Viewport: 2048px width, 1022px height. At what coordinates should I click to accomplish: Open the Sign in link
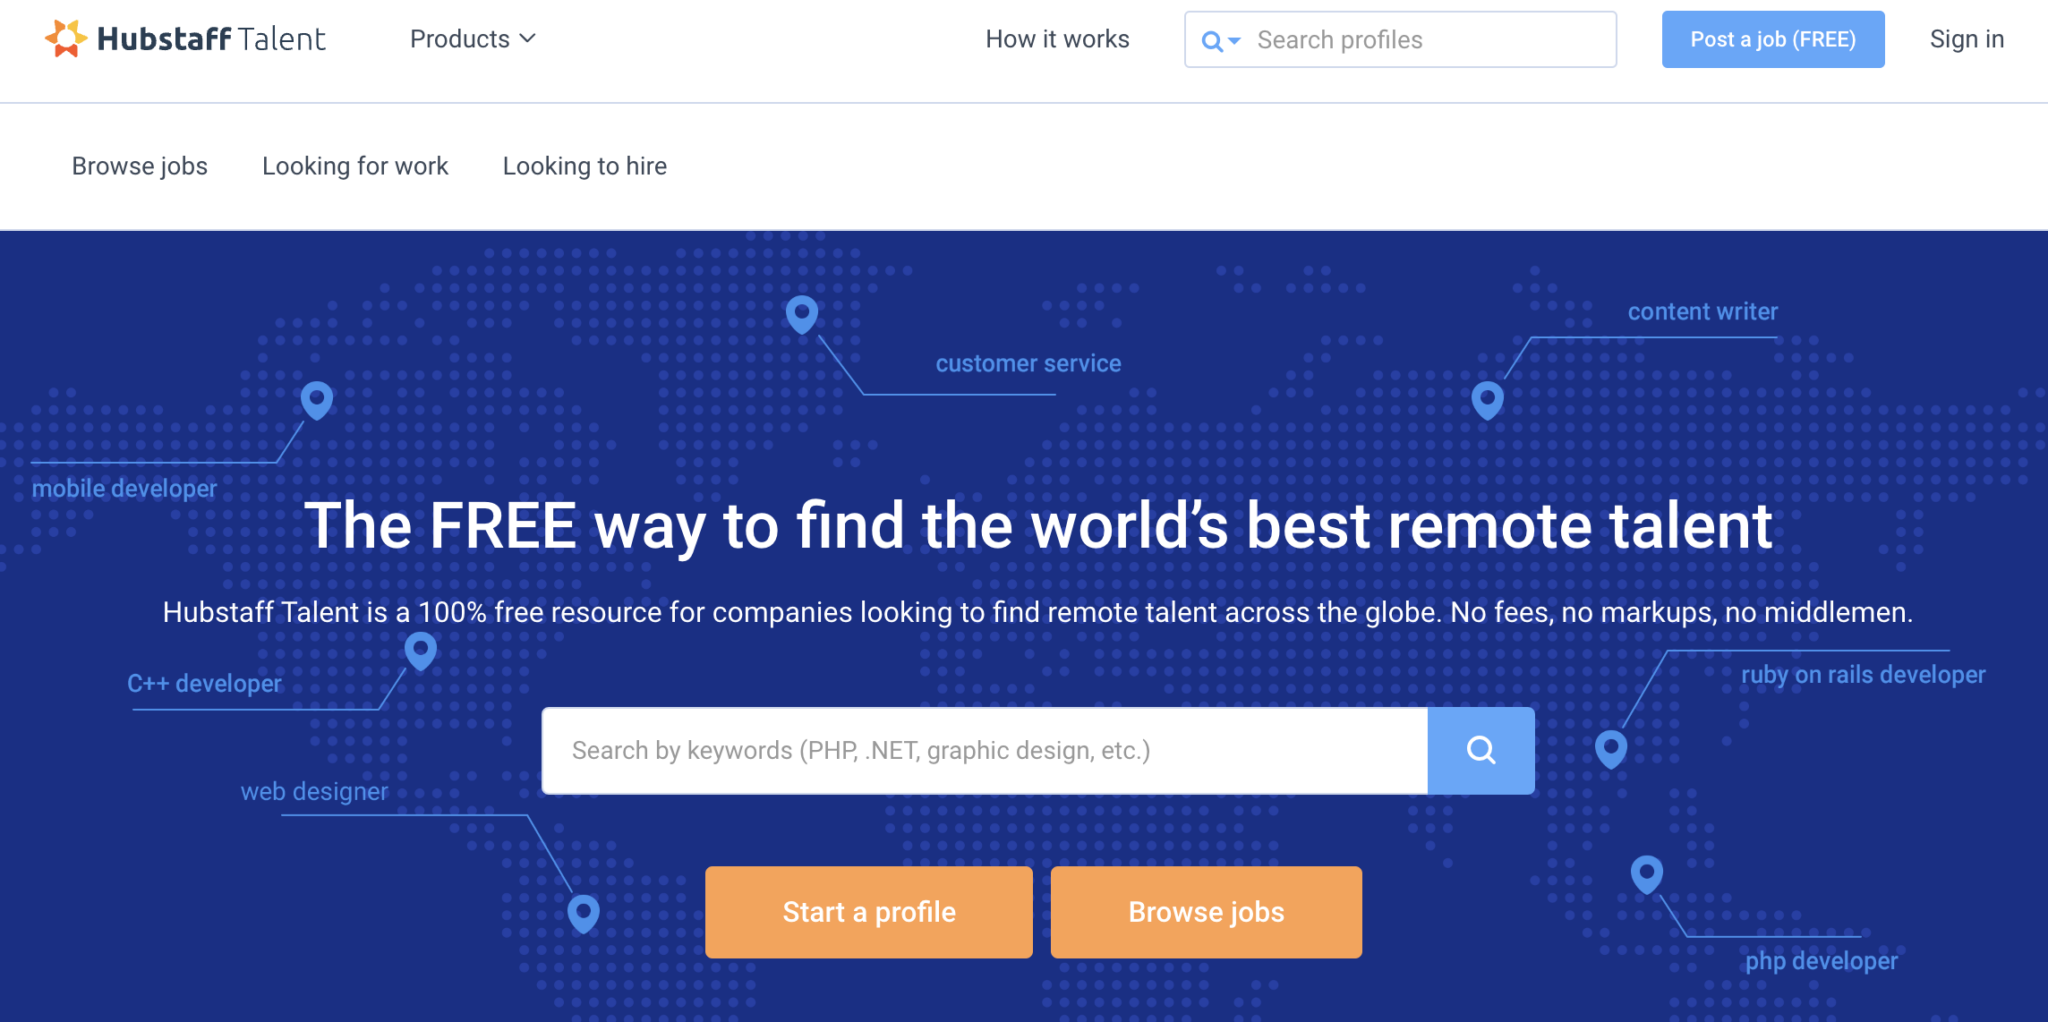(x=1966, y=39)
